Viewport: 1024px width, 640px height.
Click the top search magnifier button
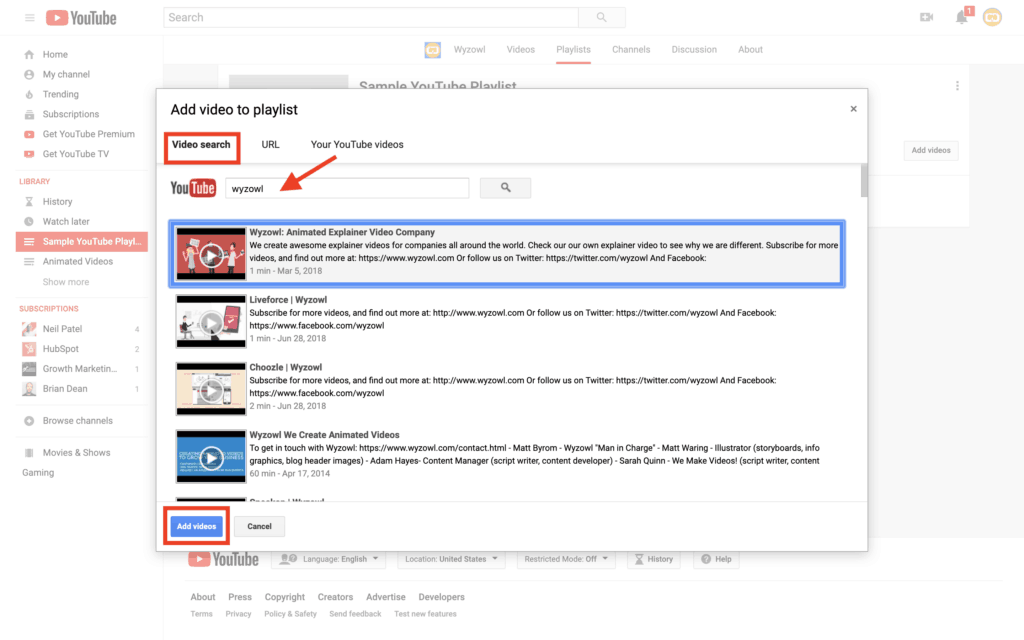coord(601,18)
